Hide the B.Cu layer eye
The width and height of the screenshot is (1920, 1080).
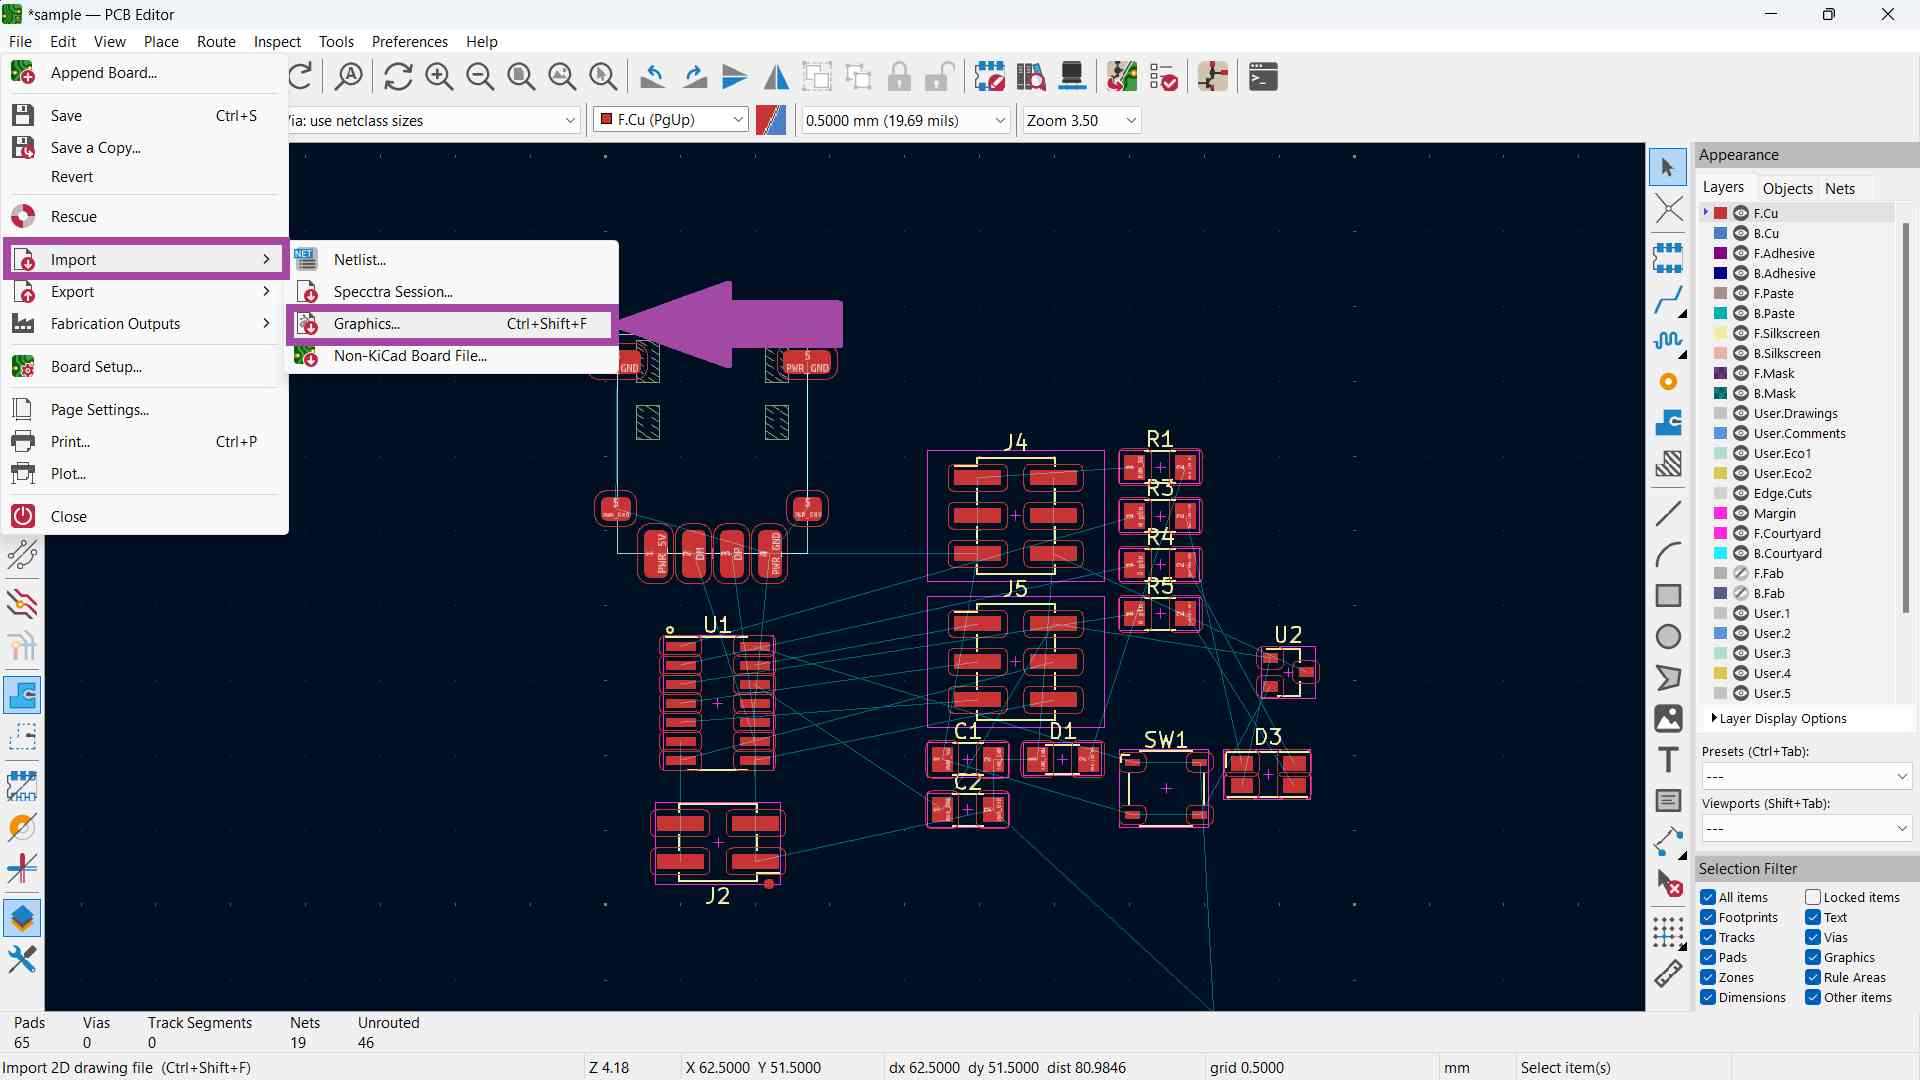click(x=1741, y=233)
